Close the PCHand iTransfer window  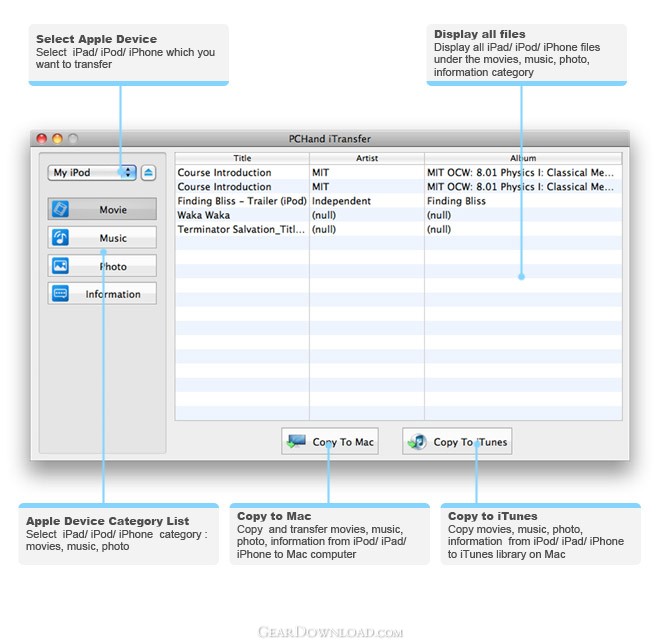point(42,139)
